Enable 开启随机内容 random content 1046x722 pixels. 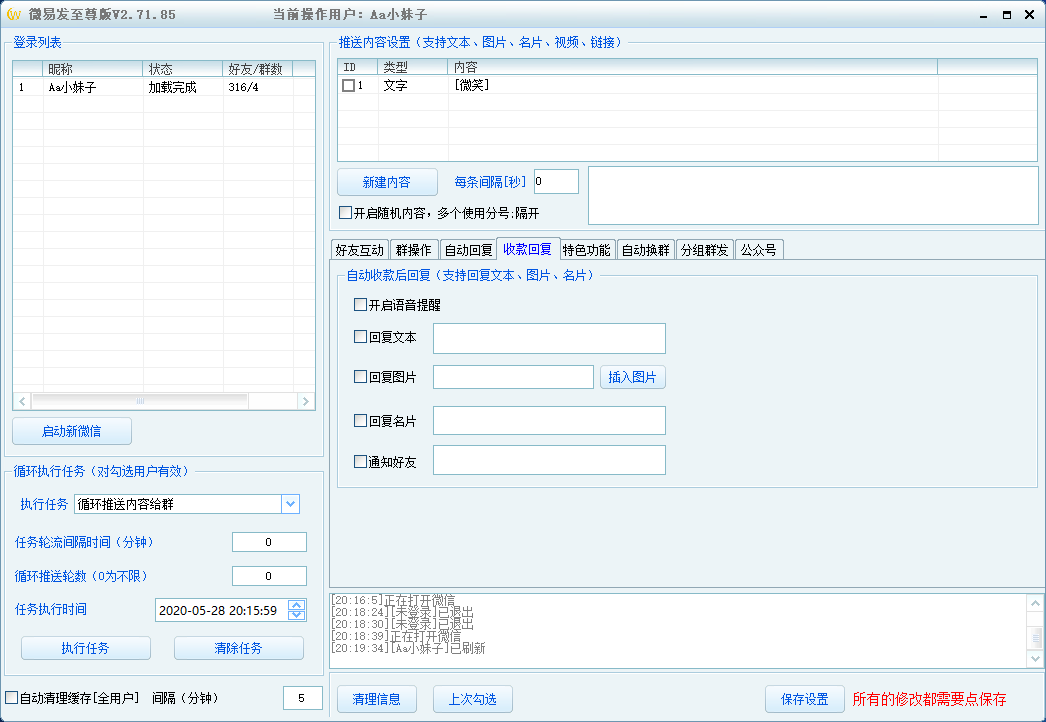point(344,212)
